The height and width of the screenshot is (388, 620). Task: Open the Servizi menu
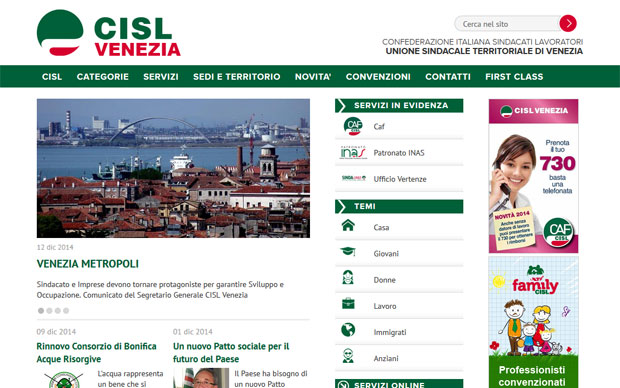tap(161, 77)
